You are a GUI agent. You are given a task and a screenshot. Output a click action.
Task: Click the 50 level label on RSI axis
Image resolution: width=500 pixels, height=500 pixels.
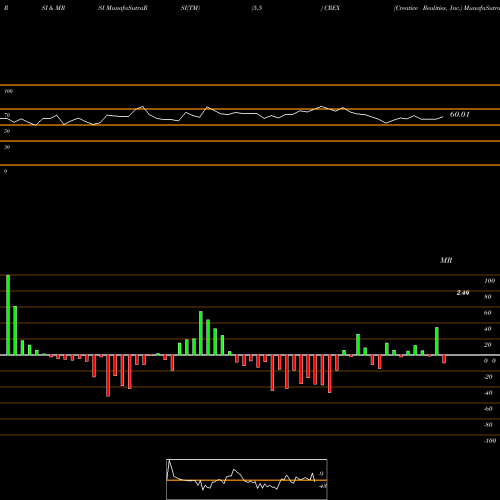click(x=7, y=131)
